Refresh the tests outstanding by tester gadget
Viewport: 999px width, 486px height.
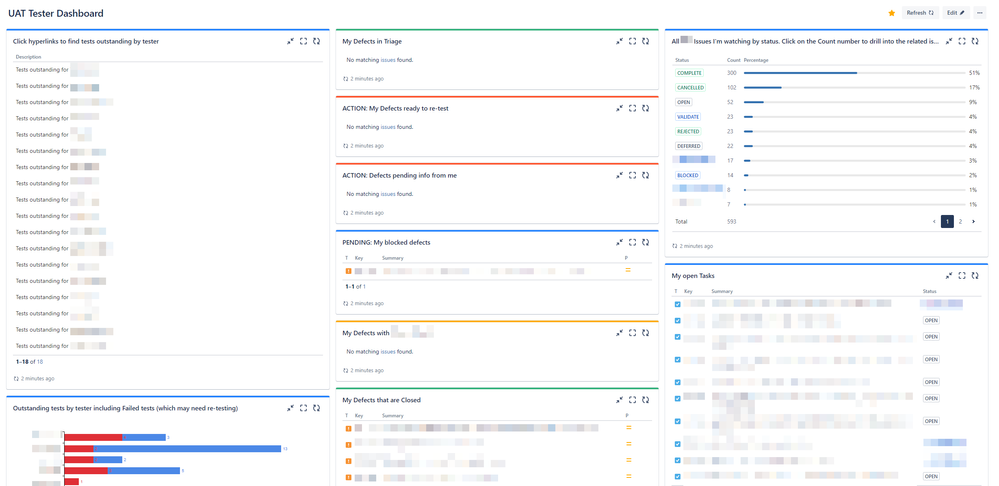click(x=316, y=41)
